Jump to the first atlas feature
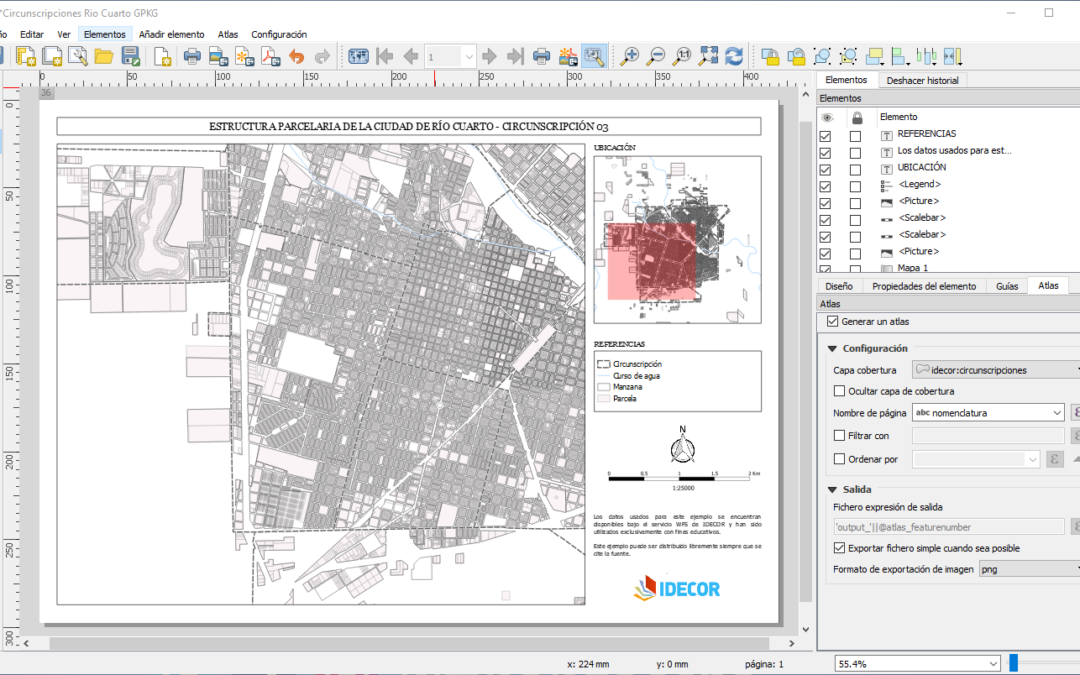The height and width of the screenshot is (675, 1080). click(385, 56)
